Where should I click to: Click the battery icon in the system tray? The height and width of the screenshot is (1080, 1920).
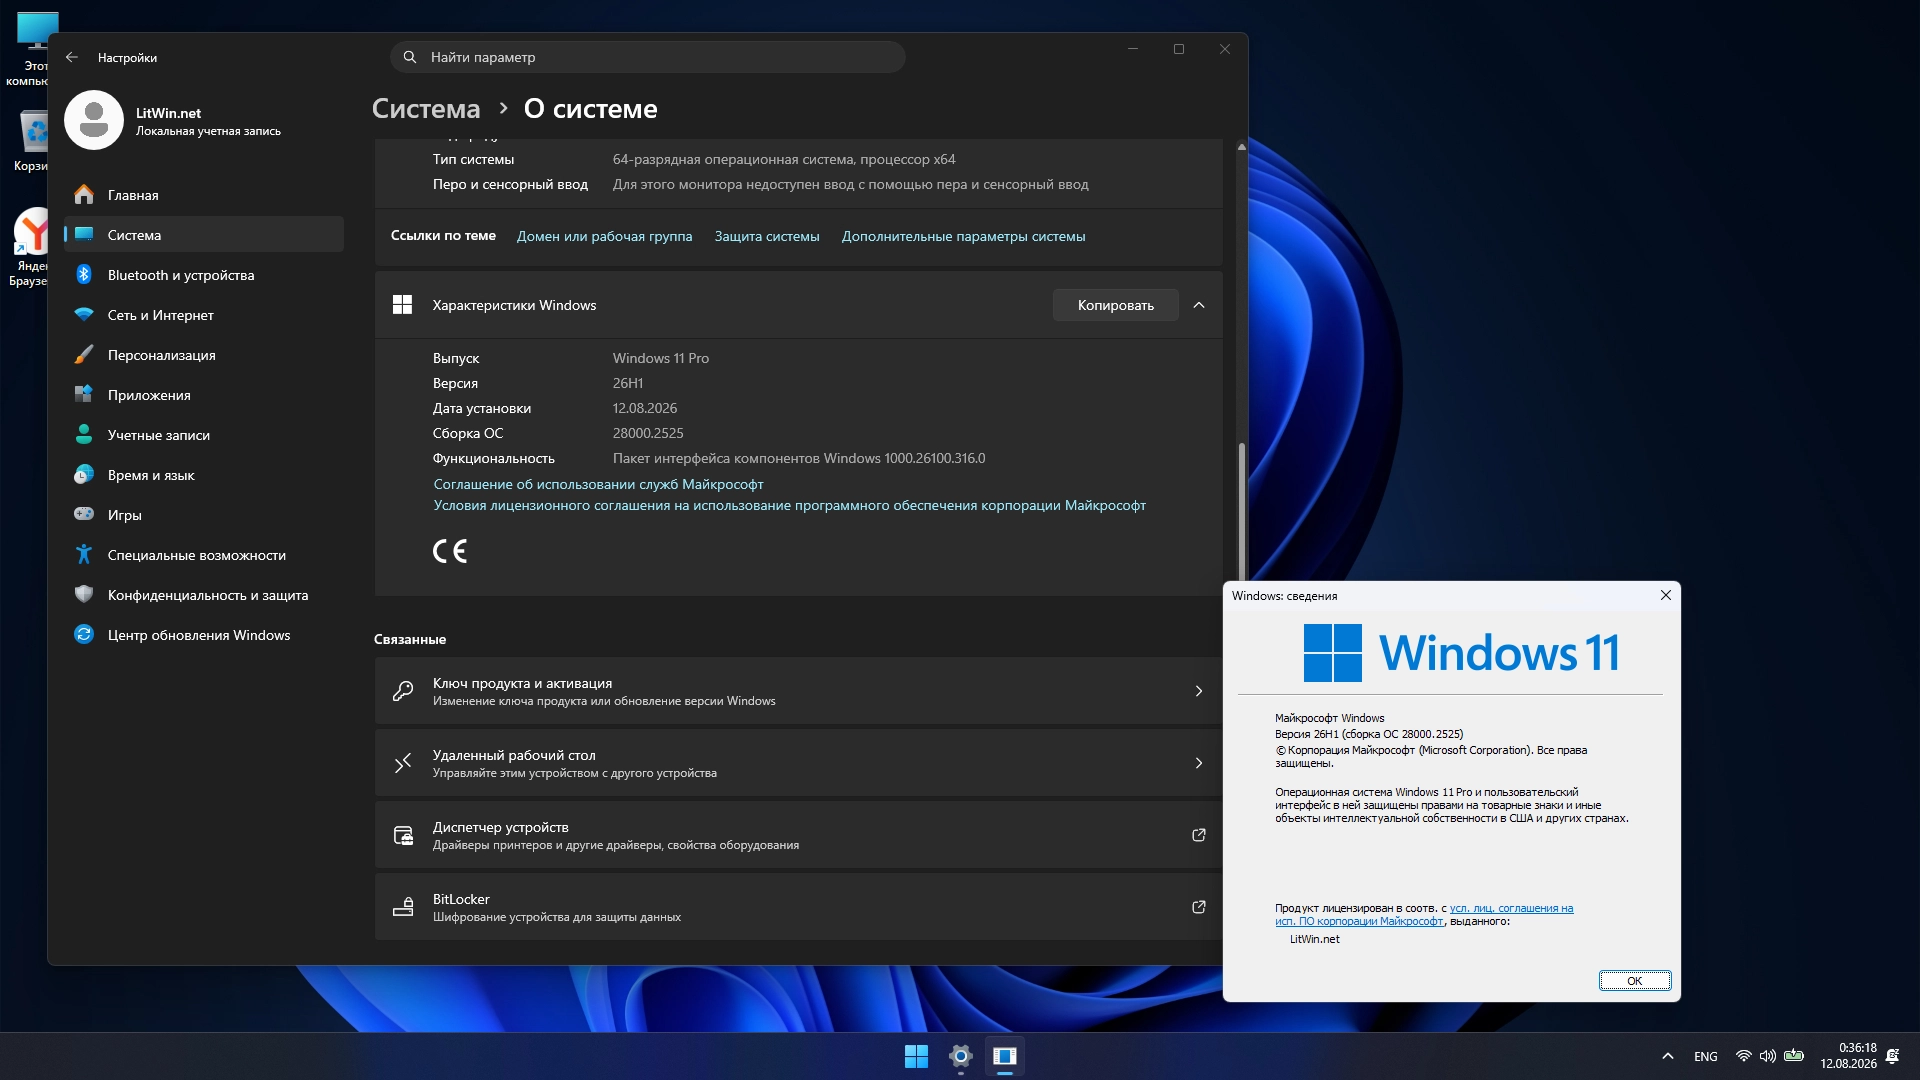click(x=1794, y=1056)
